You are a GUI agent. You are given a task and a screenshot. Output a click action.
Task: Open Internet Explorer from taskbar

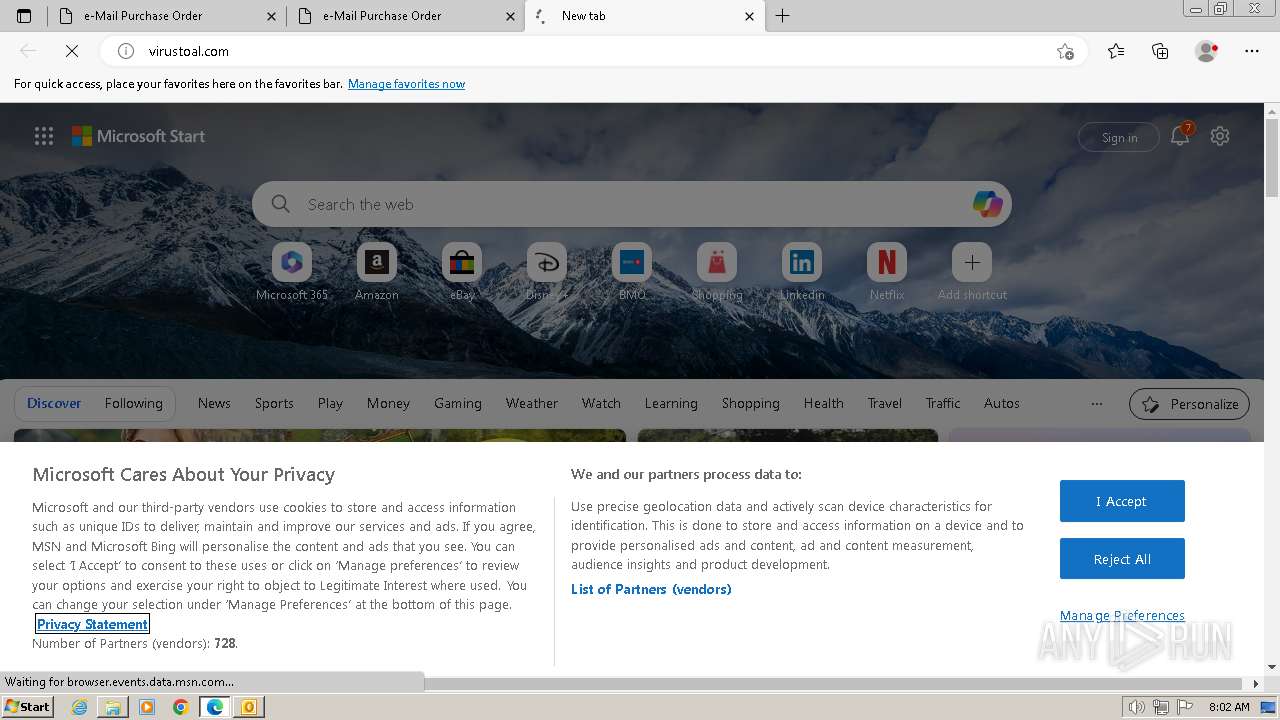coord(79,707)
